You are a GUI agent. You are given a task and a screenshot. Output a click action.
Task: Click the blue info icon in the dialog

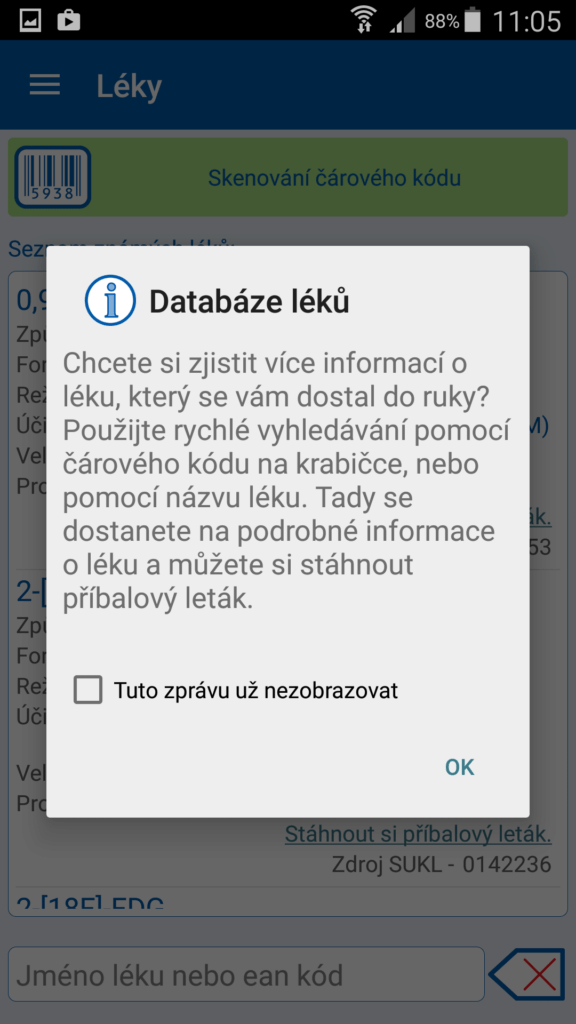tap(110, 300)
